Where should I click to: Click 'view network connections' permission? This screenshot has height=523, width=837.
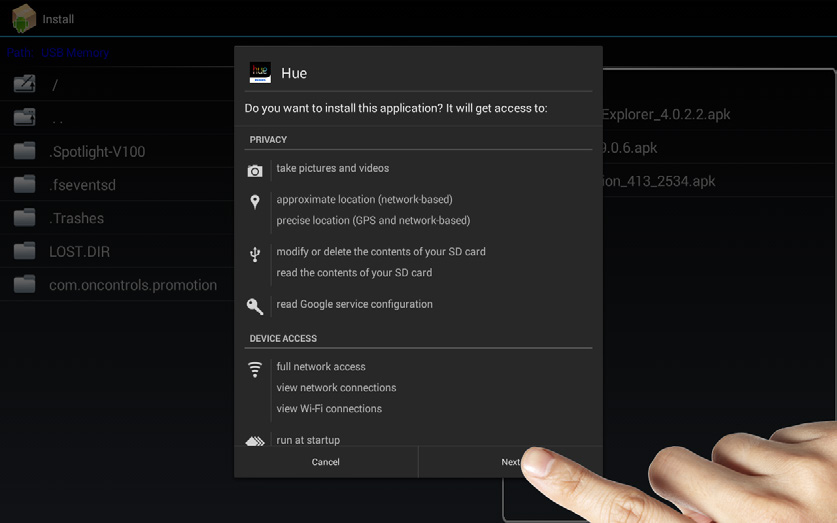click(336, 388)
